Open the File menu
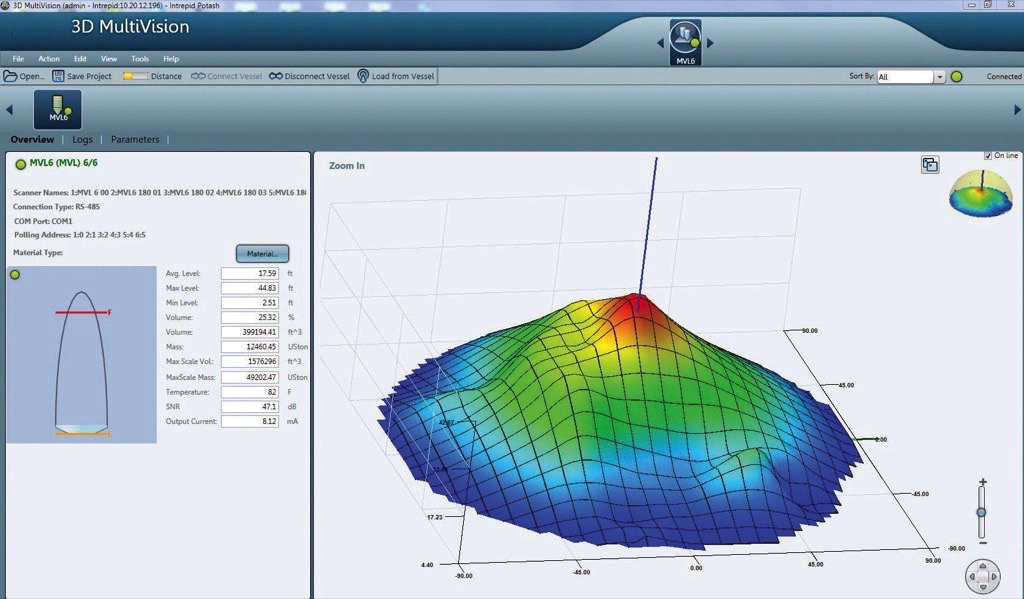Viewport: 1024px width, 599px height. point(18,59)
